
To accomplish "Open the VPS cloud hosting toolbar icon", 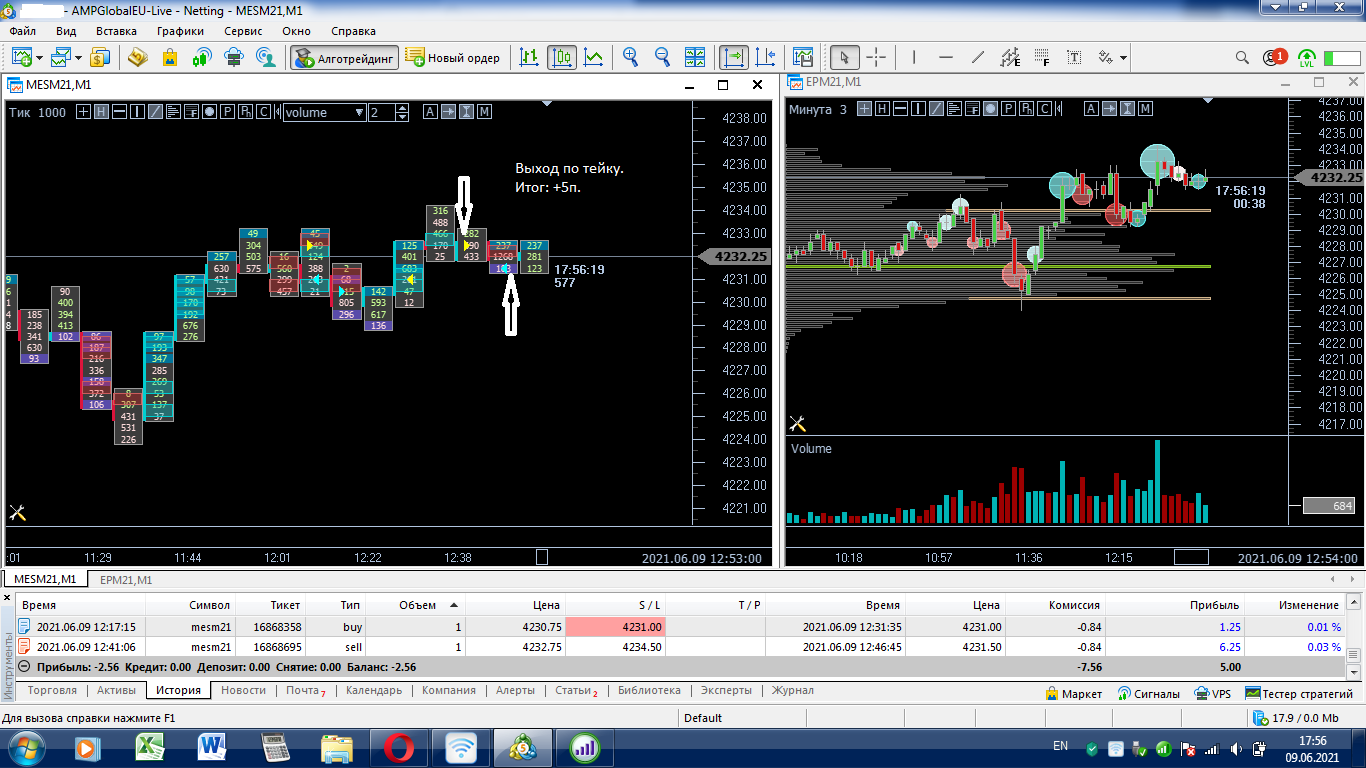I will pyautogui.click(x=234, y=57).
